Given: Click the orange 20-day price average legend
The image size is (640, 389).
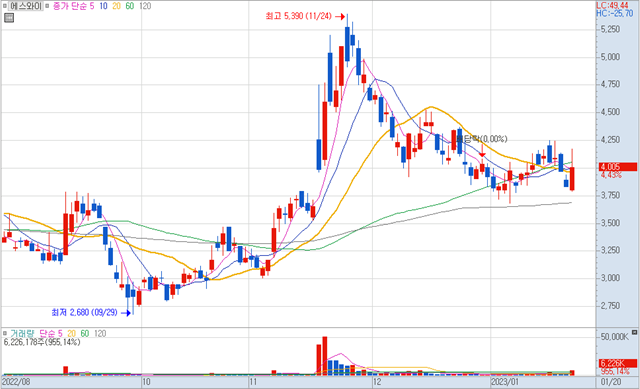Looking at the screenshot, I should [116, 6].
